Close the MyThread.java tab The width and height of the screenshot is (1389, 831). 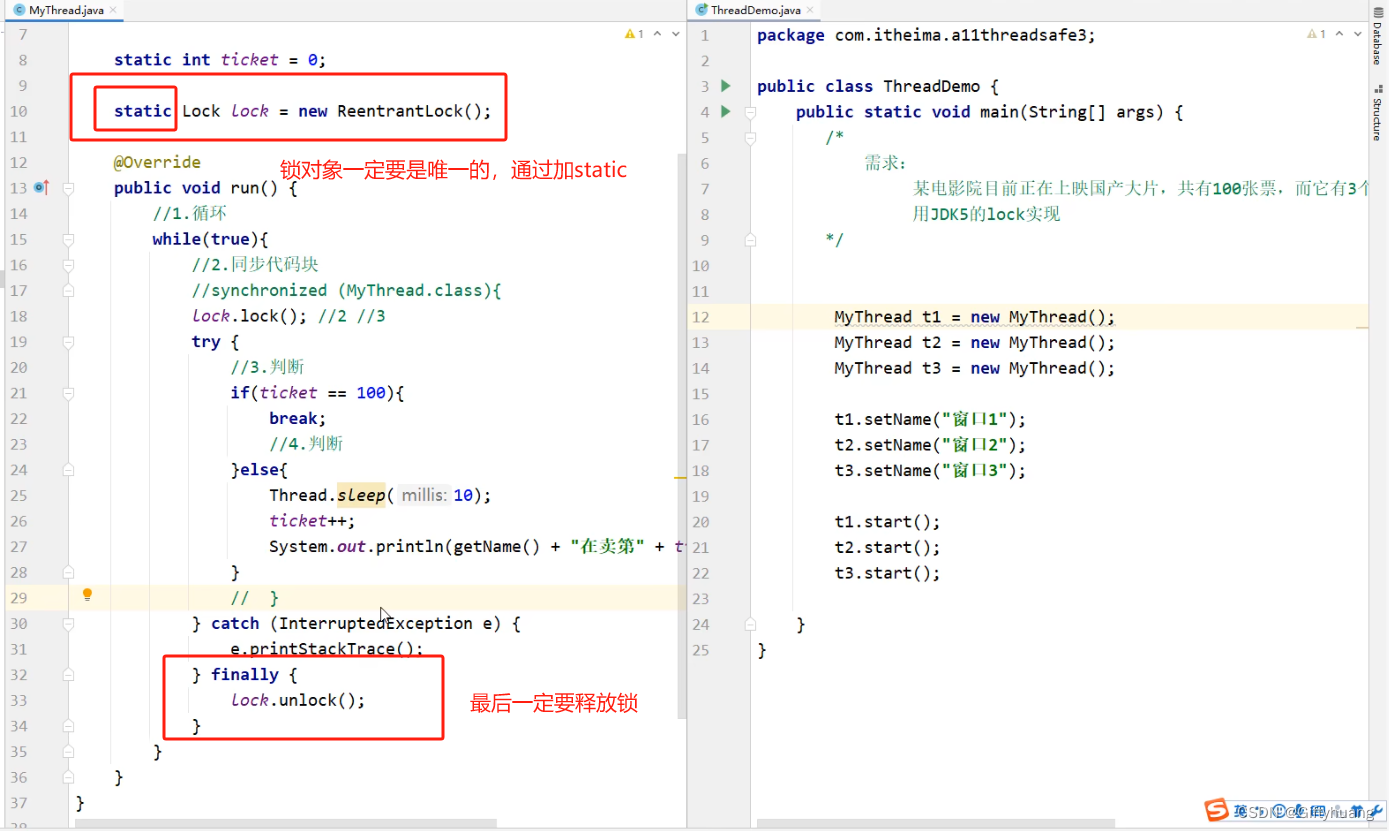point(111,10)
